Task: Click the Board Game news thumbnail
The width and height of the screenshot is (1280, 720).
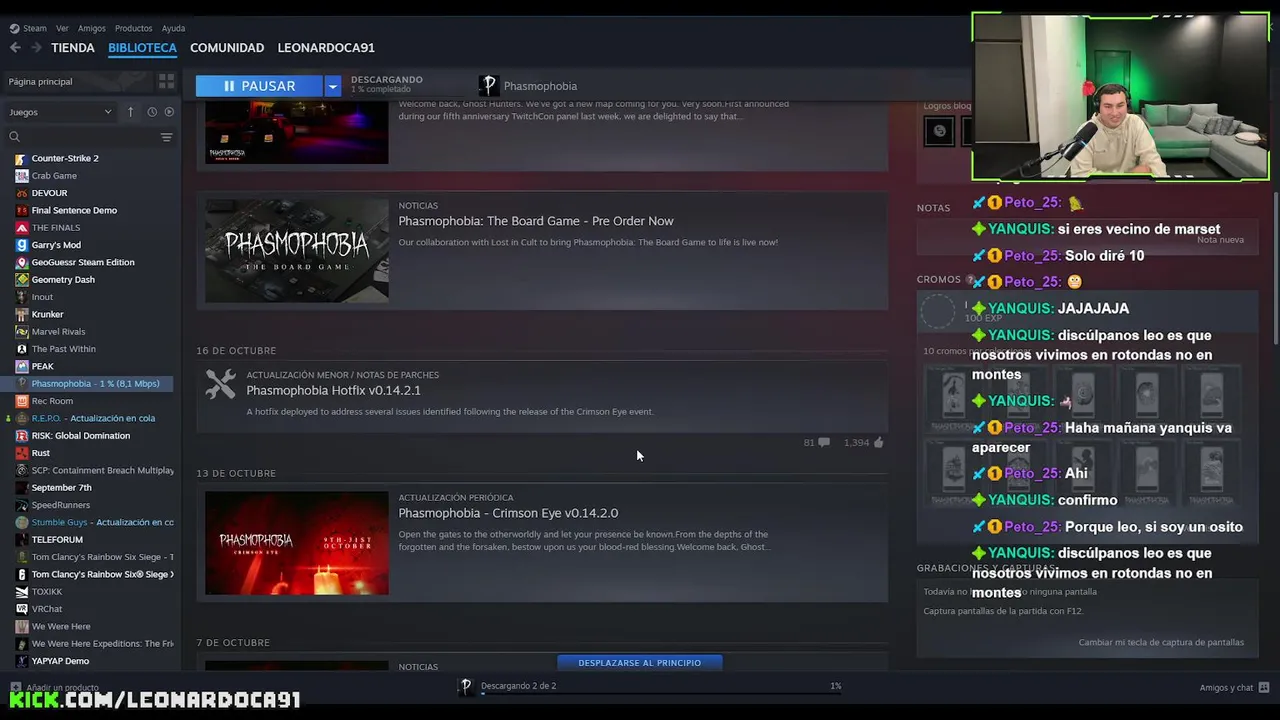Action: coord(297,251)
